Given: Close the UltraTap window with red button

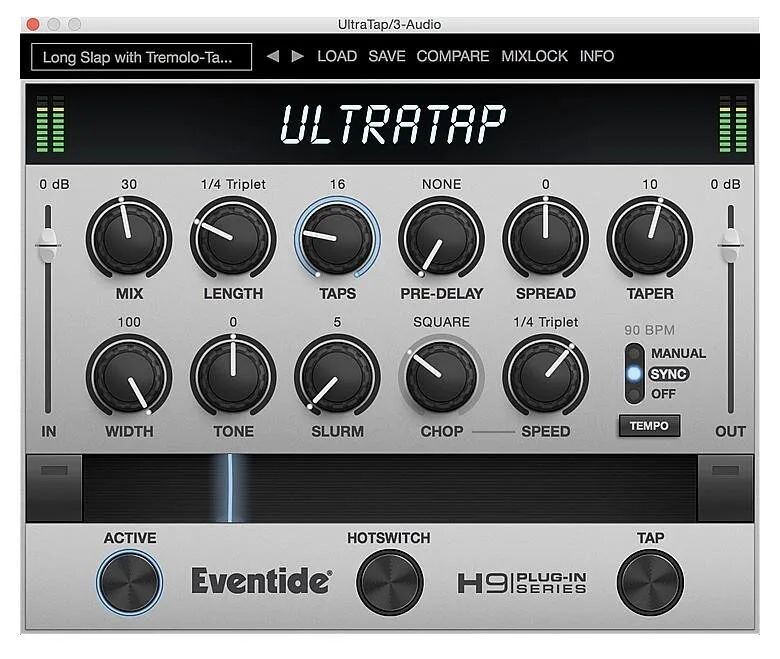Looking at the screenshot, I should [33, 24].
